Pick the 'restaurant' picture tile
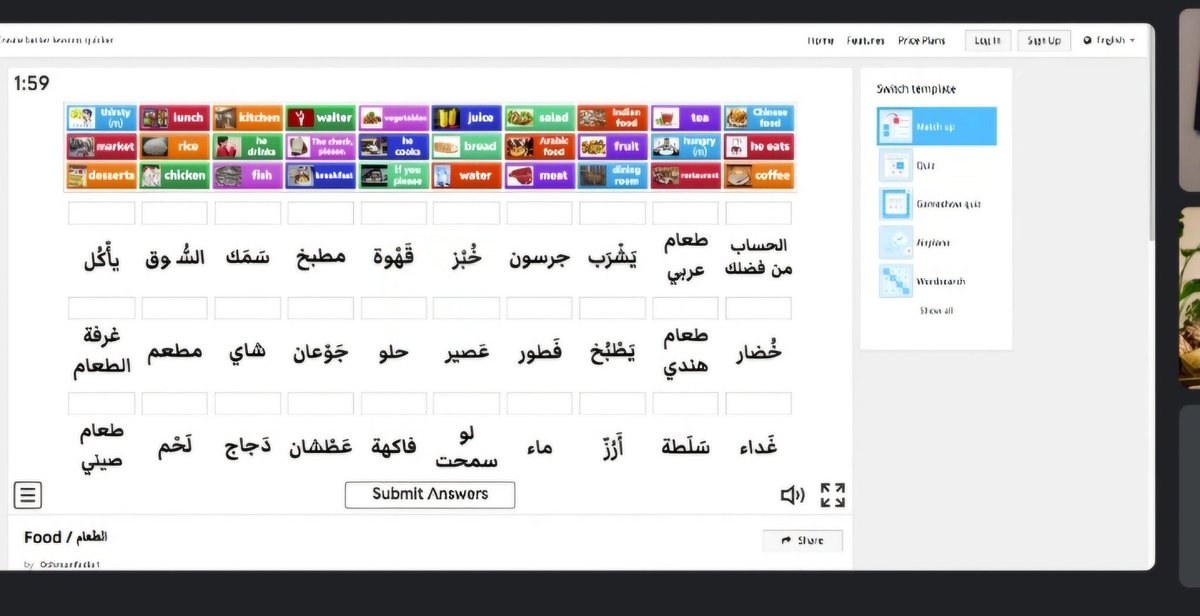The height and width of the screenshot is (616, 1200). pyautogui.click(x=686, y=175)
